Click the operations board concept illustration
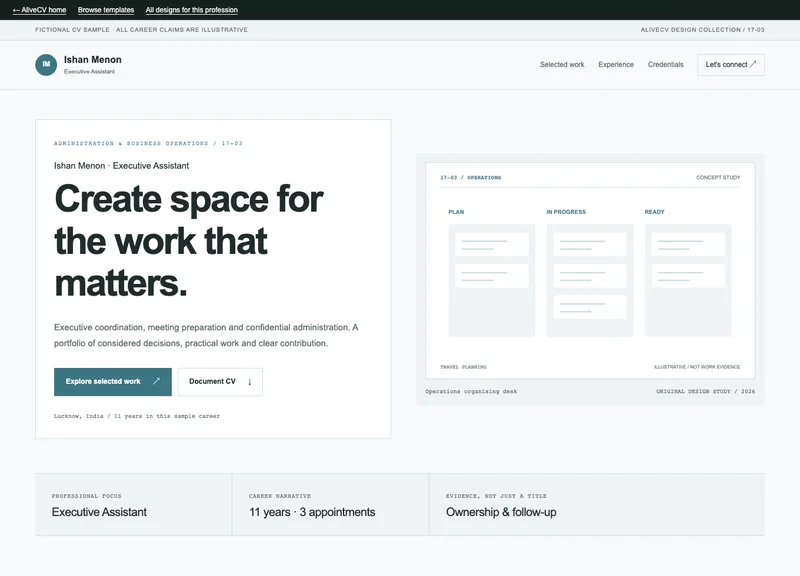Screen dimensions: 800x576 [x=590, y=270]
